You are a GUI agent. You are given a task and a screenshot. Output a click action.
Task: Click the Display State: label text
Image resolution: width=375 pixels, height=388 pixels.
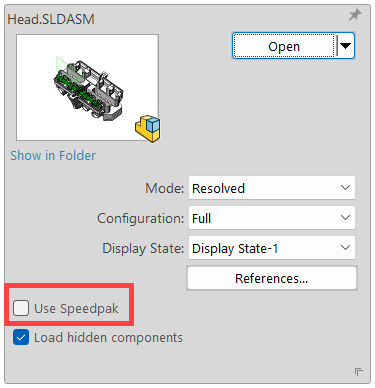(x=143, y=249)
